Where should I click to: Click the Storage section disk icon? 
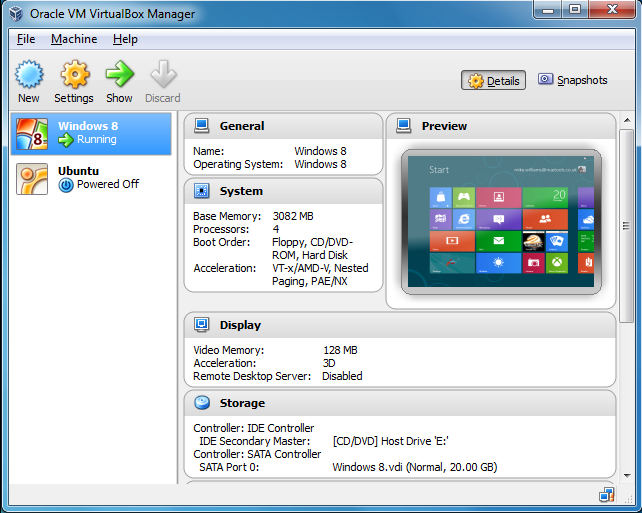[x=202, y=403]
